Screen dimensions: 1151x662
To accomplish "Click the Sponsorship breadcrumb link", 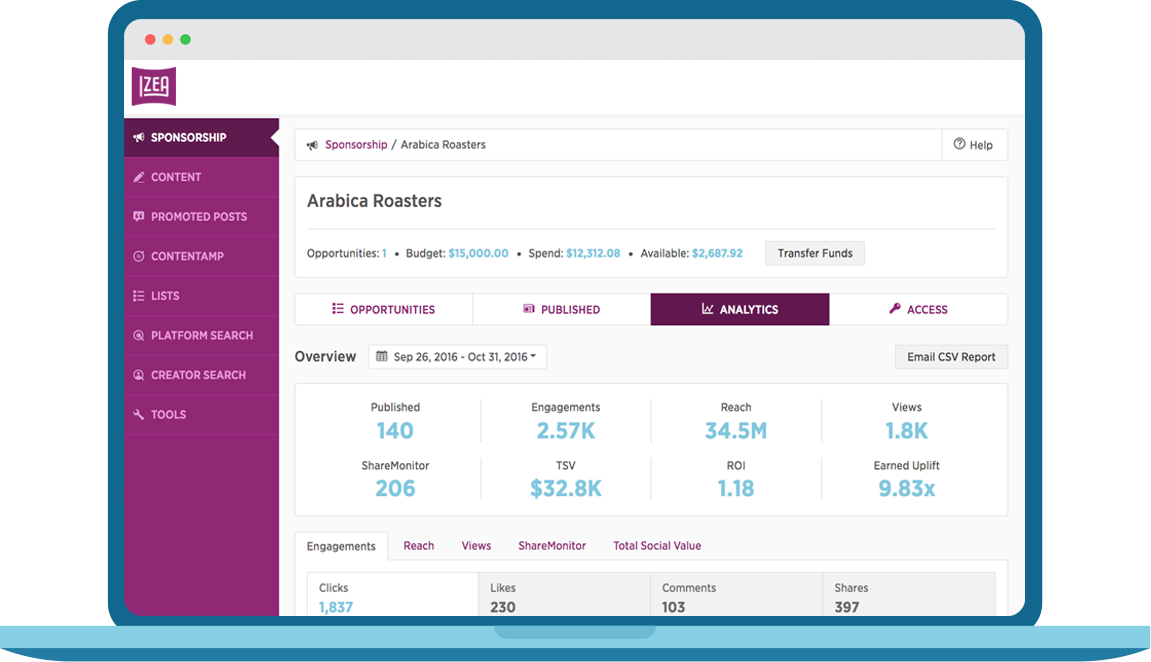I will point(356,145).
